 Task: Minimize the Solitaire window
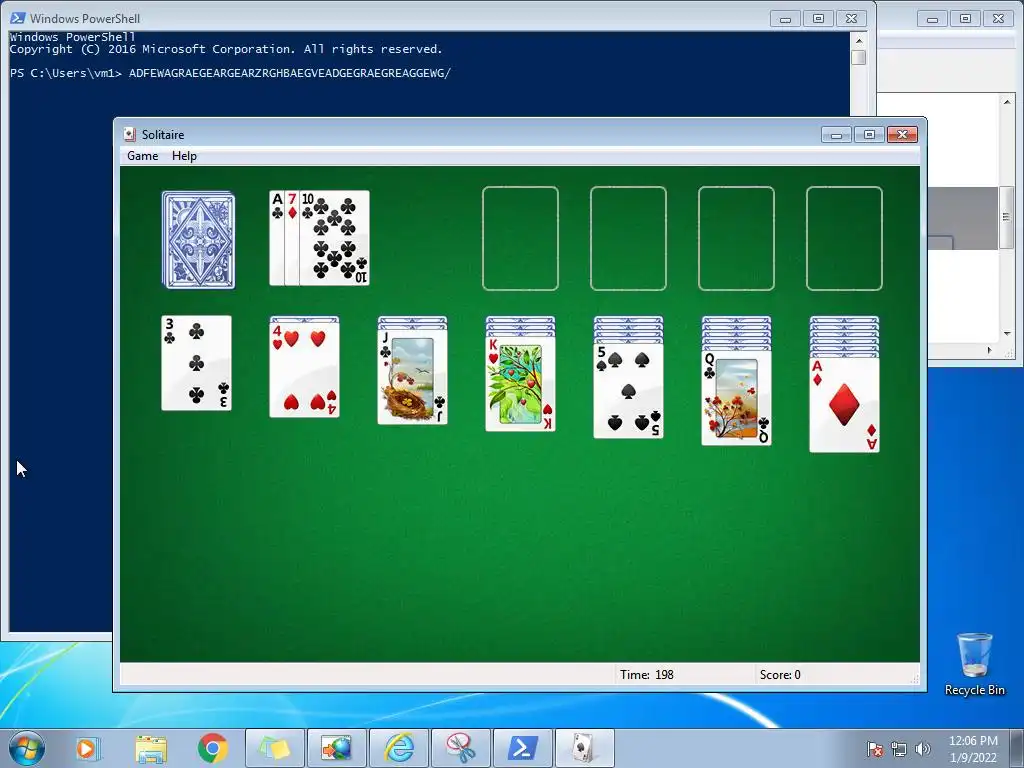[x=837, y=135]
